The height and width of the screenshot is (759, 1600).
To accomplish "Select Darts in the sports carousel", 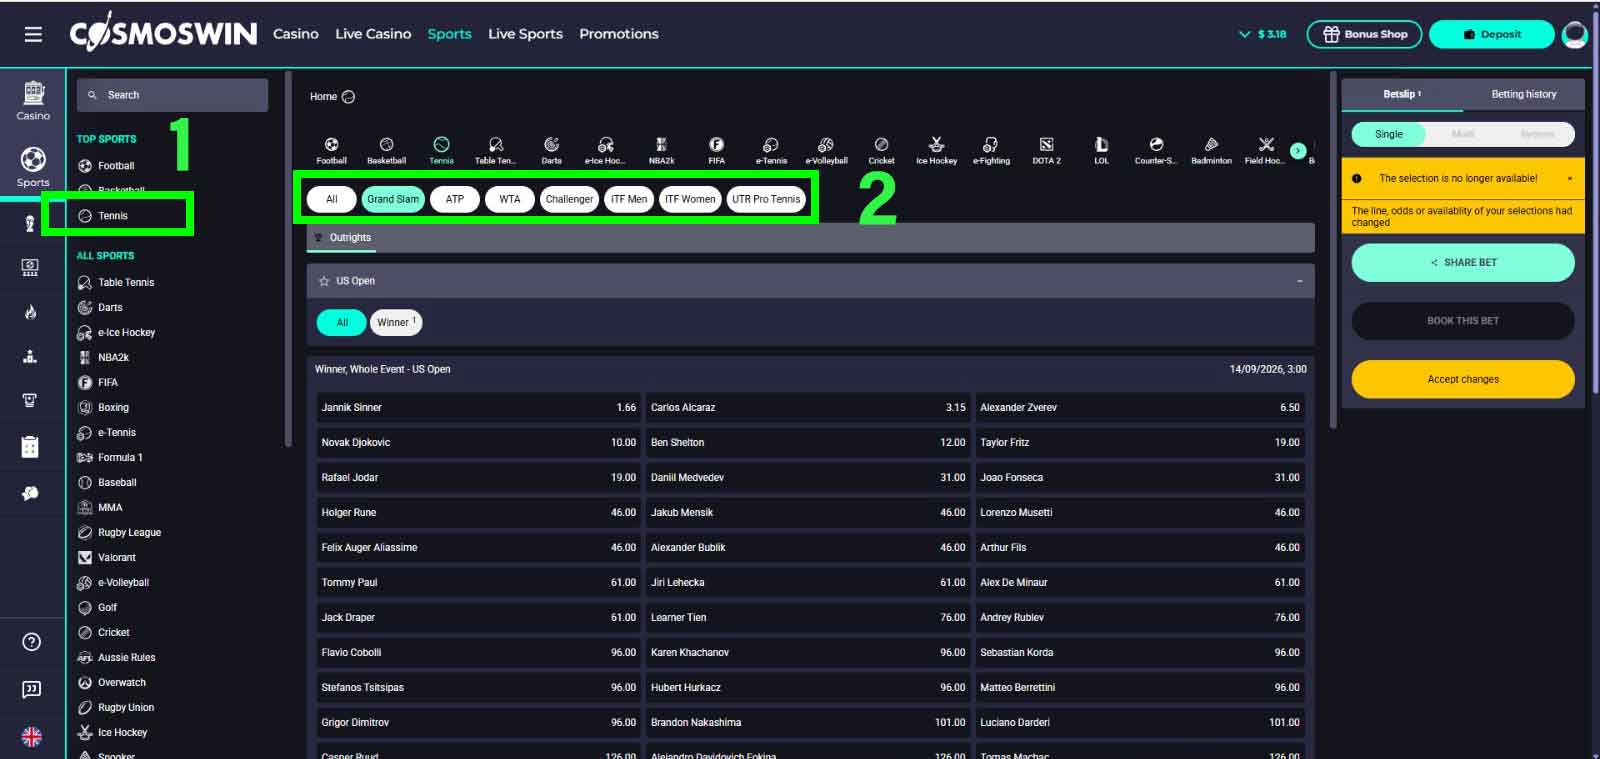I will pos(551,150).
